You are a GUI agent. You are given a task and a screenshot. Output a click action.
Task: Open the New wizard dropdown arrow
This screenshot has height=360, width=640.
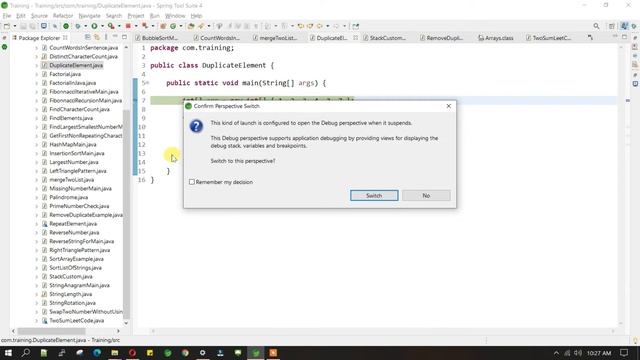(x=15, y=26)
